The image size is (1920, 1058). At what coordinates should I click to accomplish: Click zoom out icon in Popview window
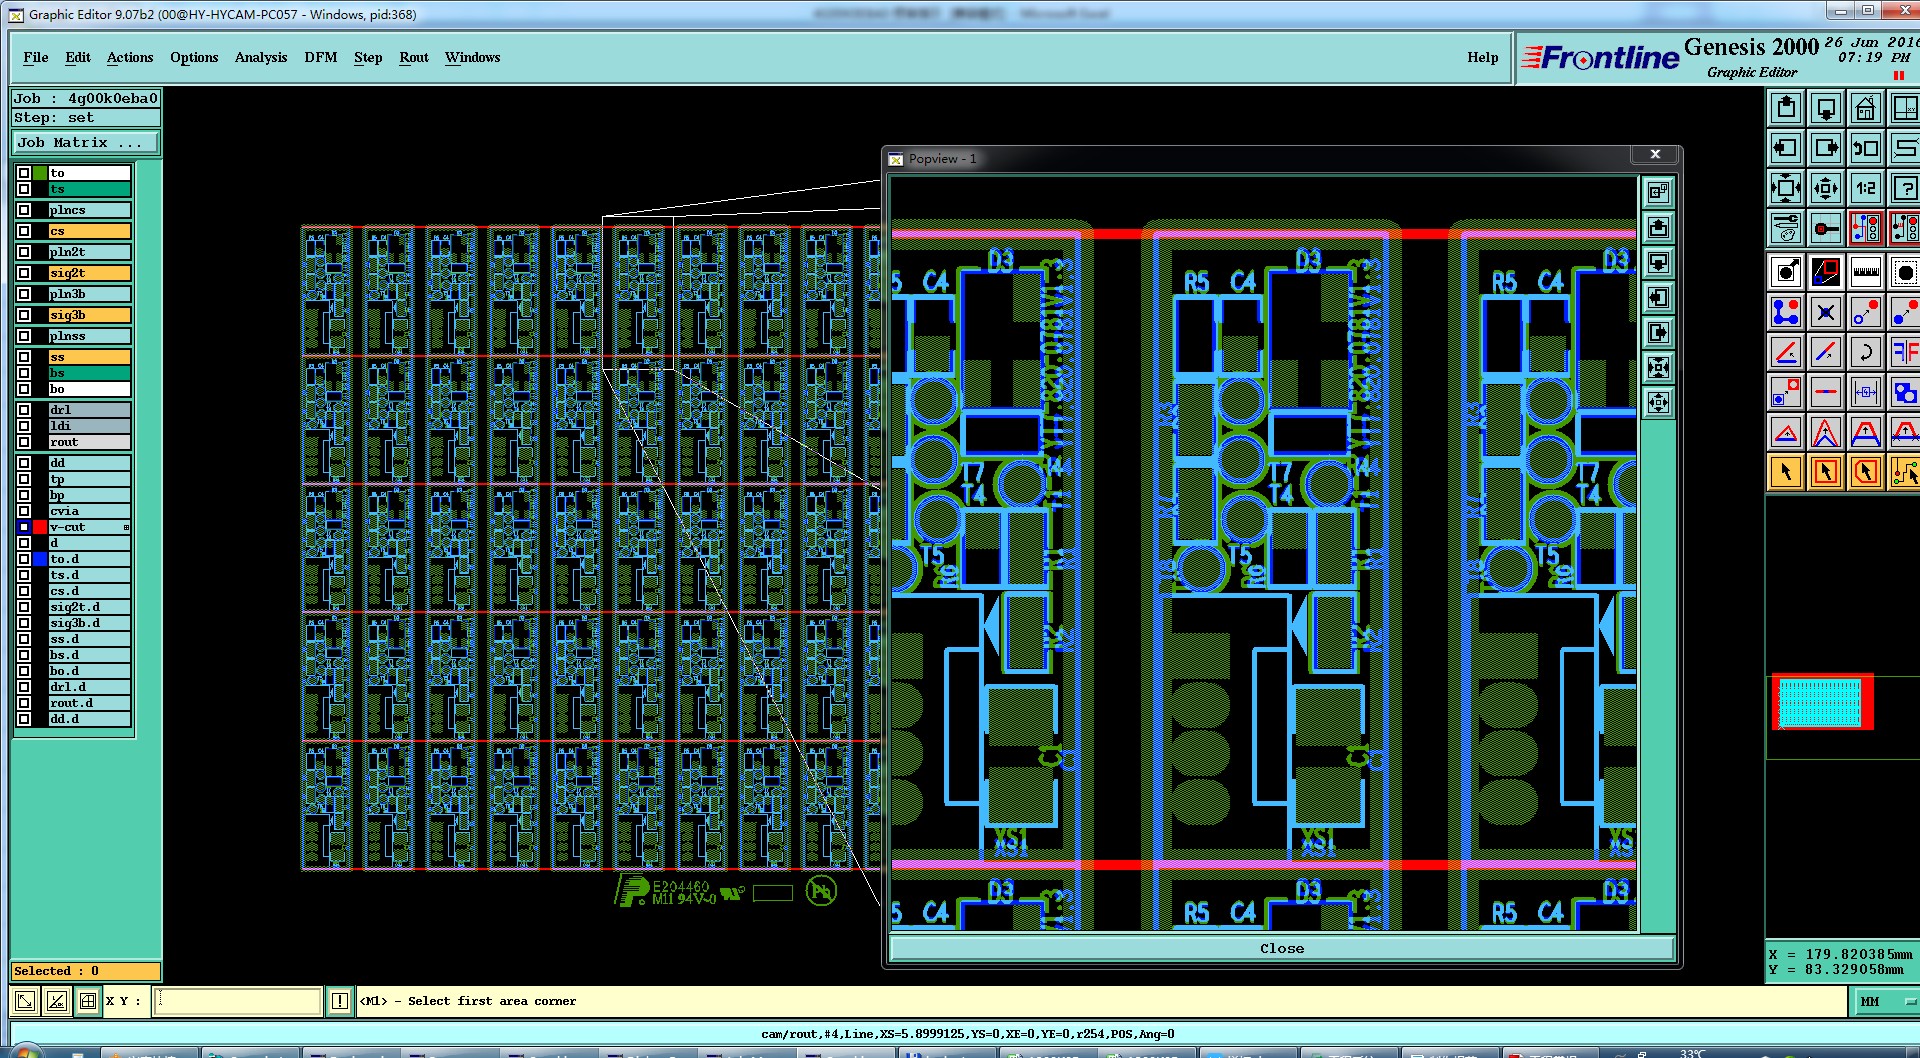click(x=1659, y=402)
